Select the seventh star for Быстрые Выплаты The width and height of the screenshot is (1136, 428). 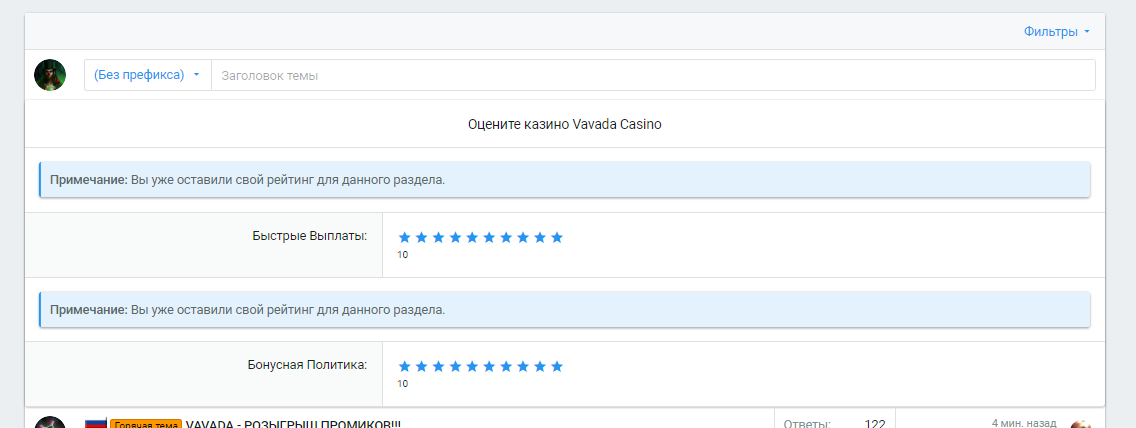click(x=506, y=238)
